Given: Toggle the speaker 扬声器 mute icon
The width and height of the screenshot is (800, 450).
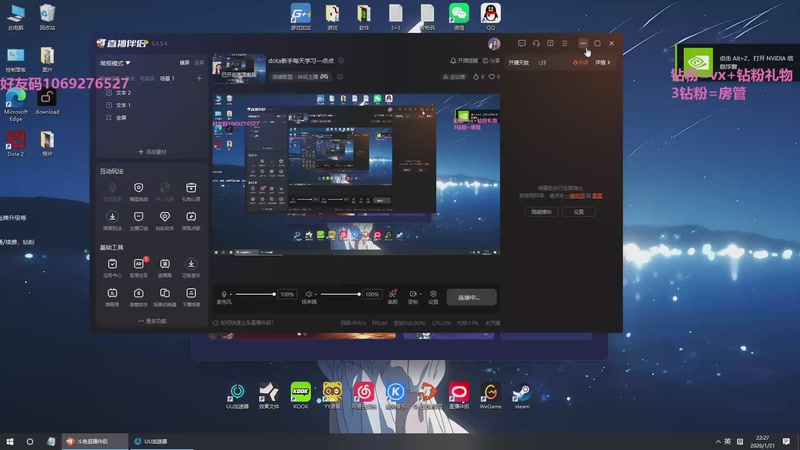Looking at the screenshot, I should pyautogui.click(x=308, y=294).
